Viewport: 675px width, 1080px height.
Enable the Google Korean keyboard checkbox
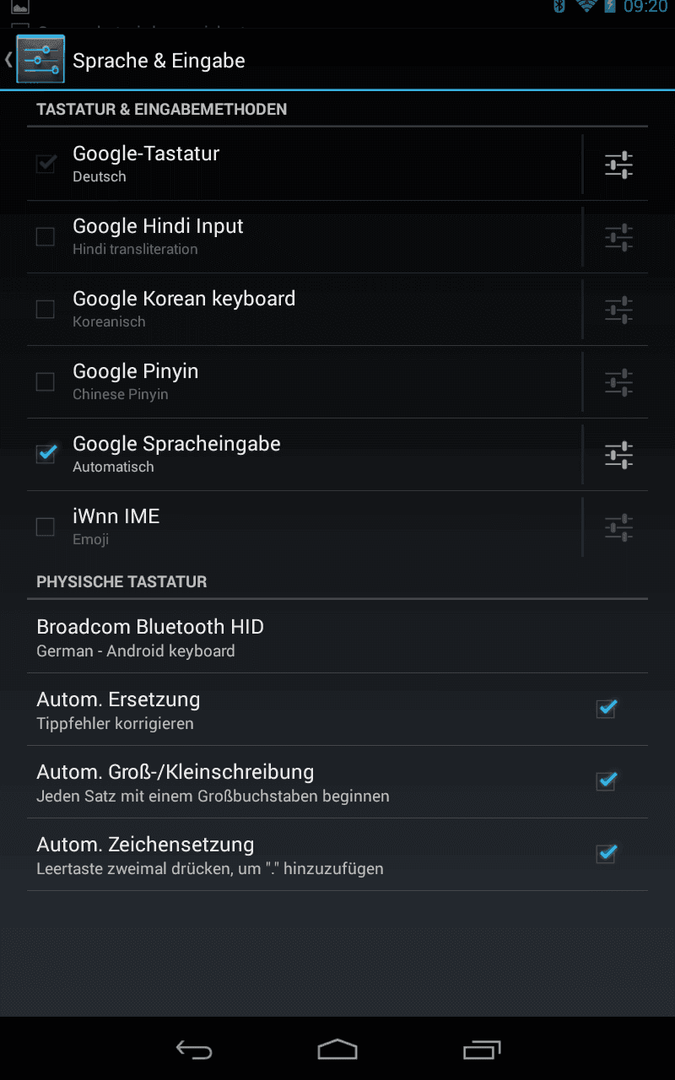pyautogui.click(x=45, y=309)
